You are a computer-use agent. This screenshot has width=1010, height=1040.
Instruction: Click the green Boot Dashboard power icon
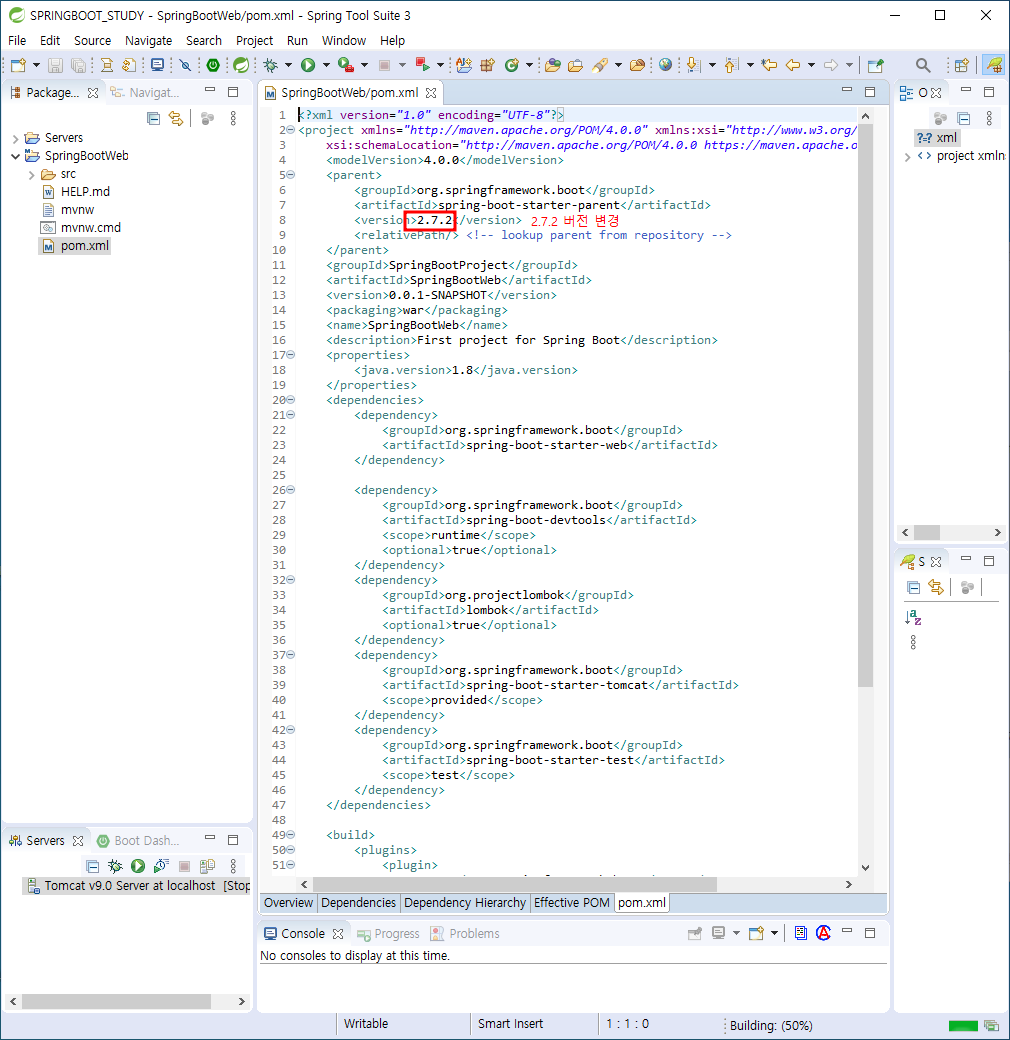(213, 65)
